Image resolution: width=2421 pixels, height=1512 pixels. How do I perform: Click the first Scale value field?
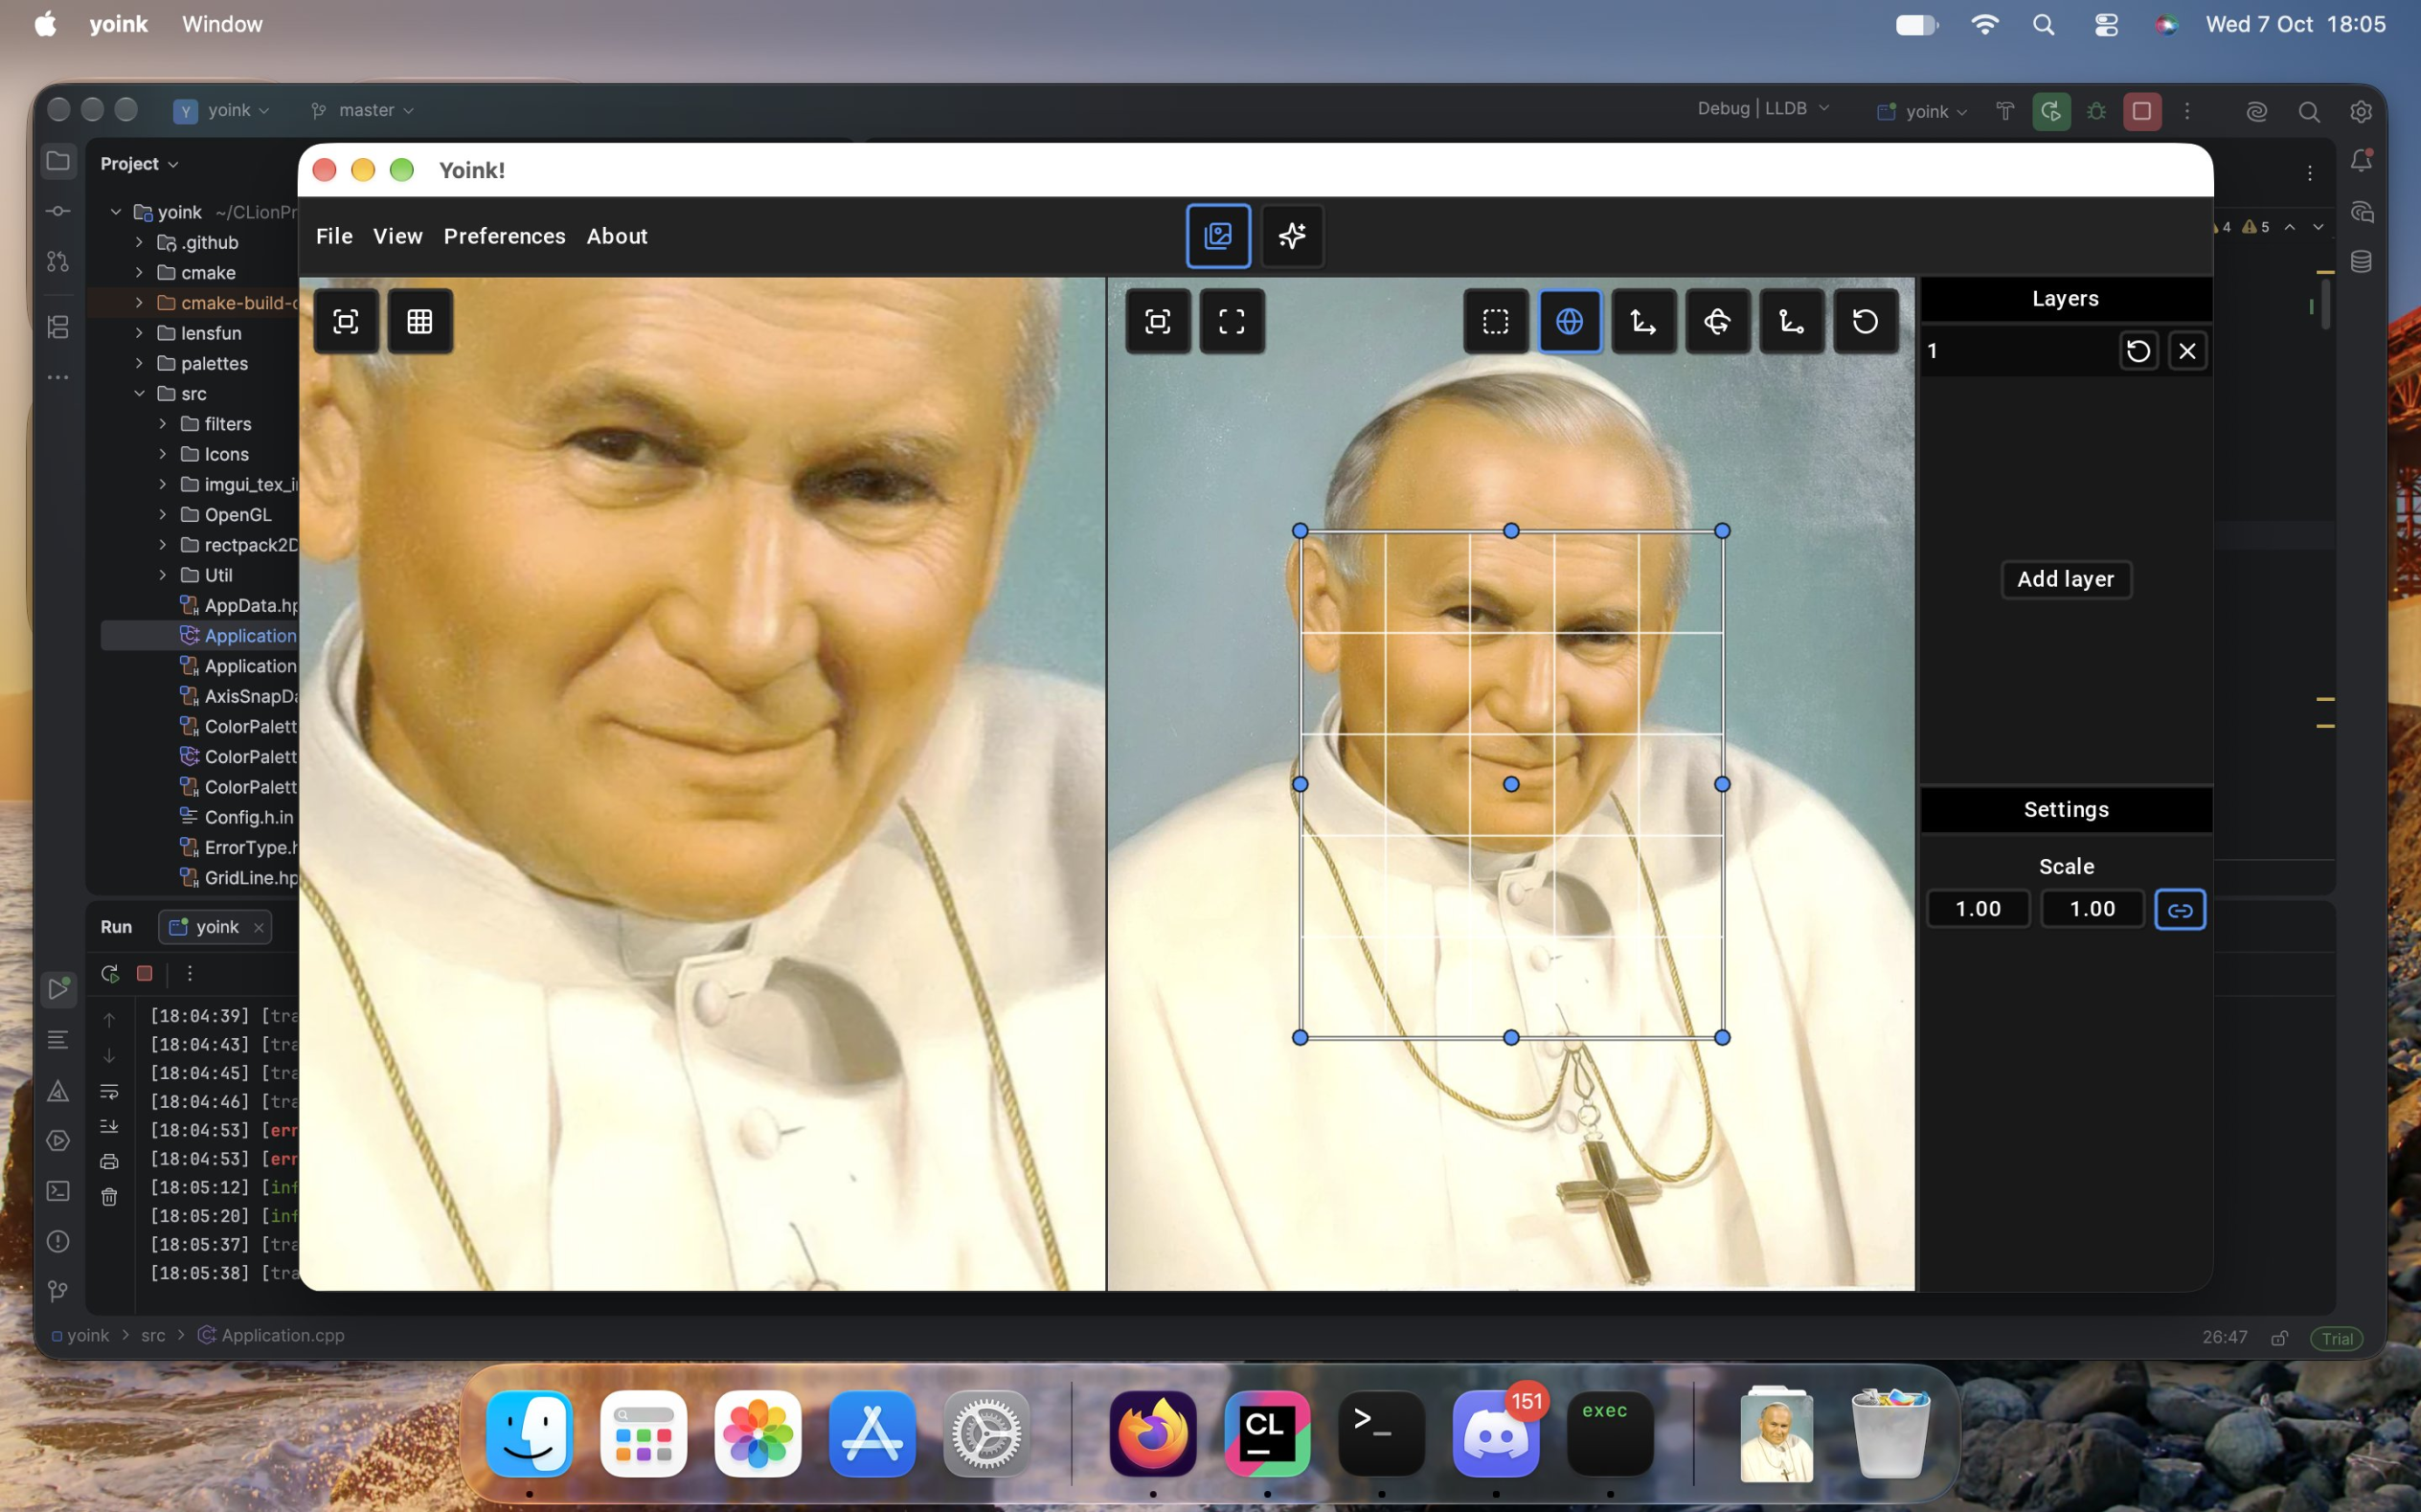1978,909
